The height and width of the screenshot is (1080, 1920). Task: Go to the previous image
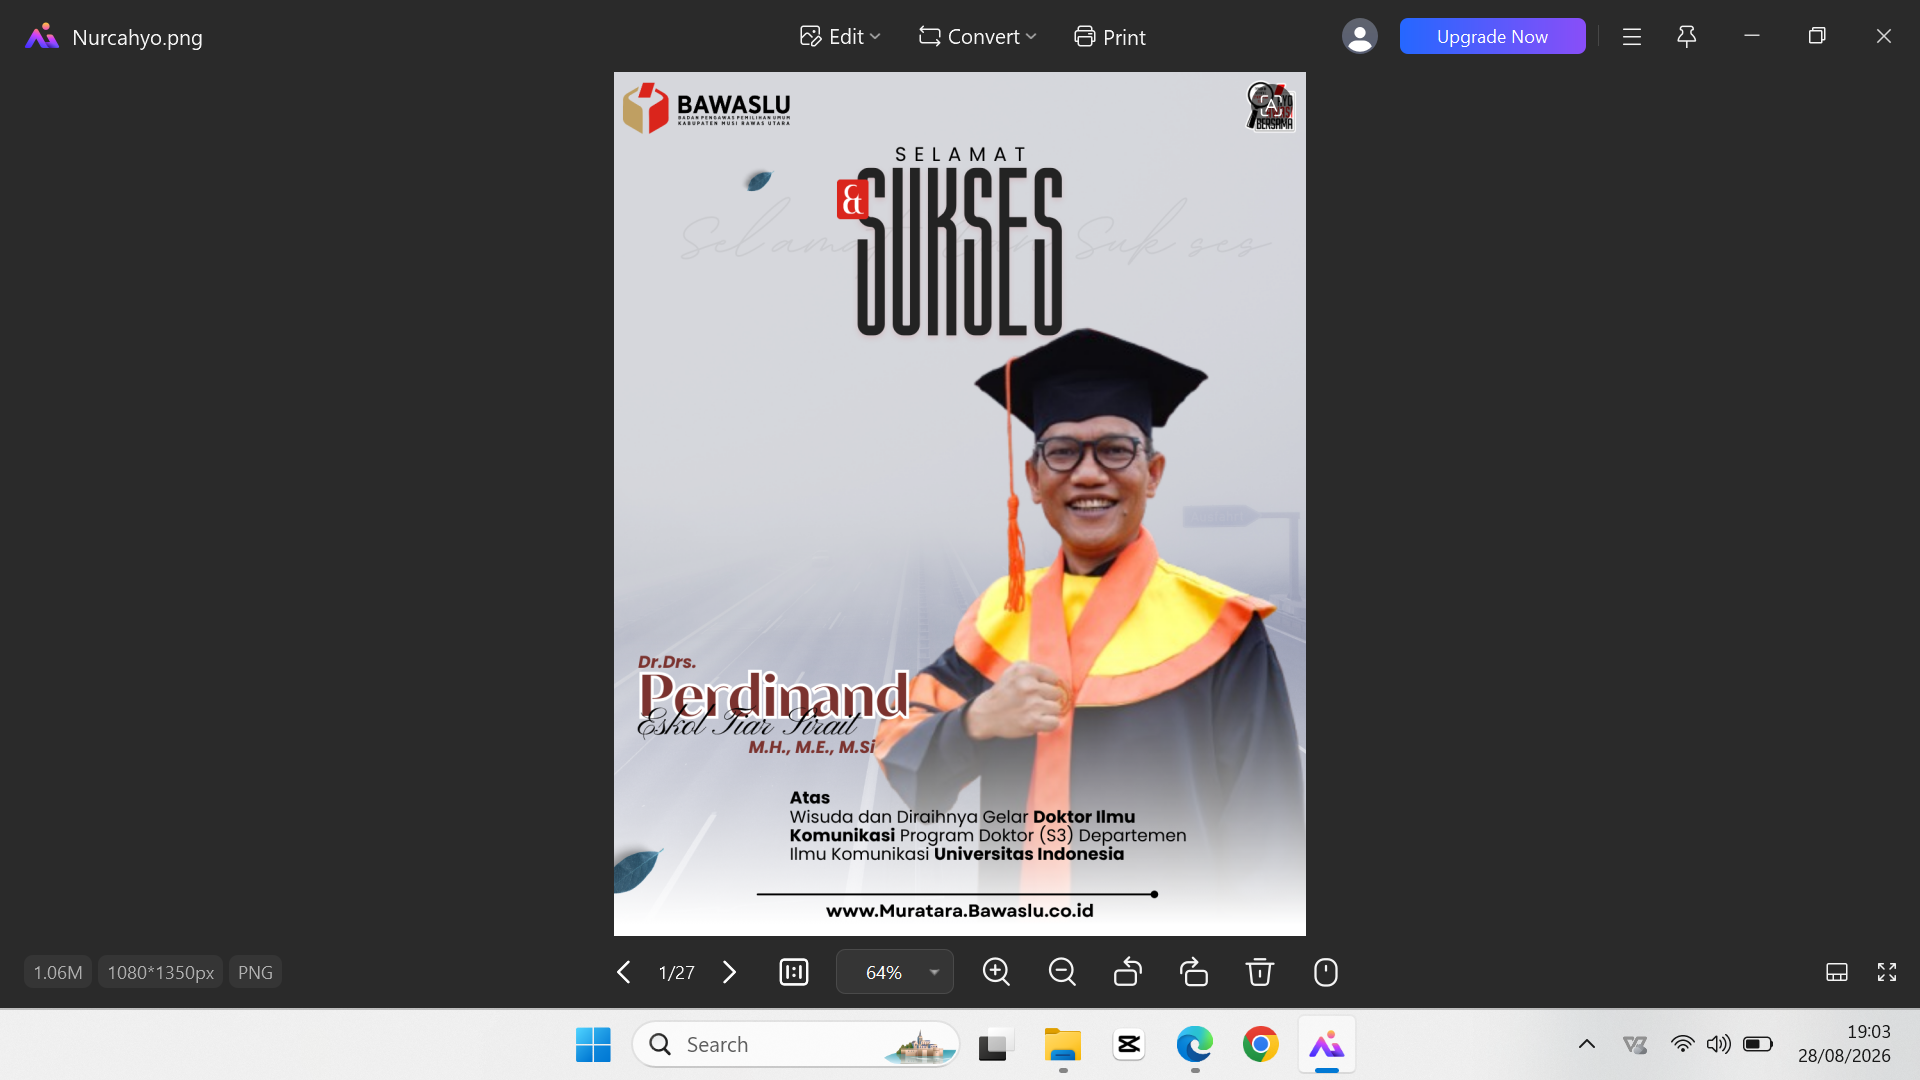pos(623,972)
